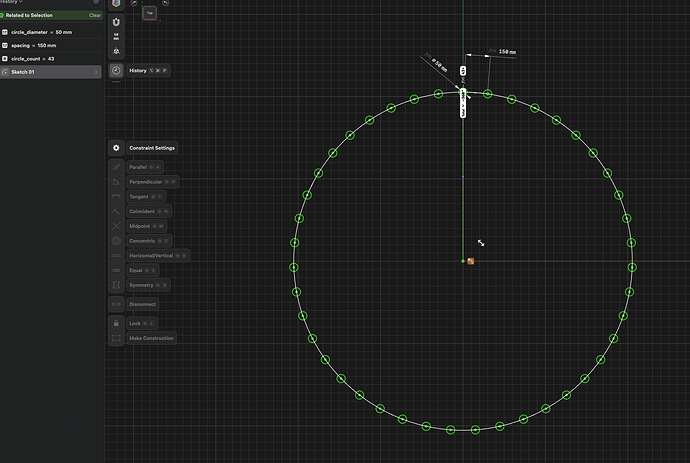Image resolution: width=690 pixels, height=463 pixels.
Task: Open the visual style cube icon
Action: pos(116,4)
